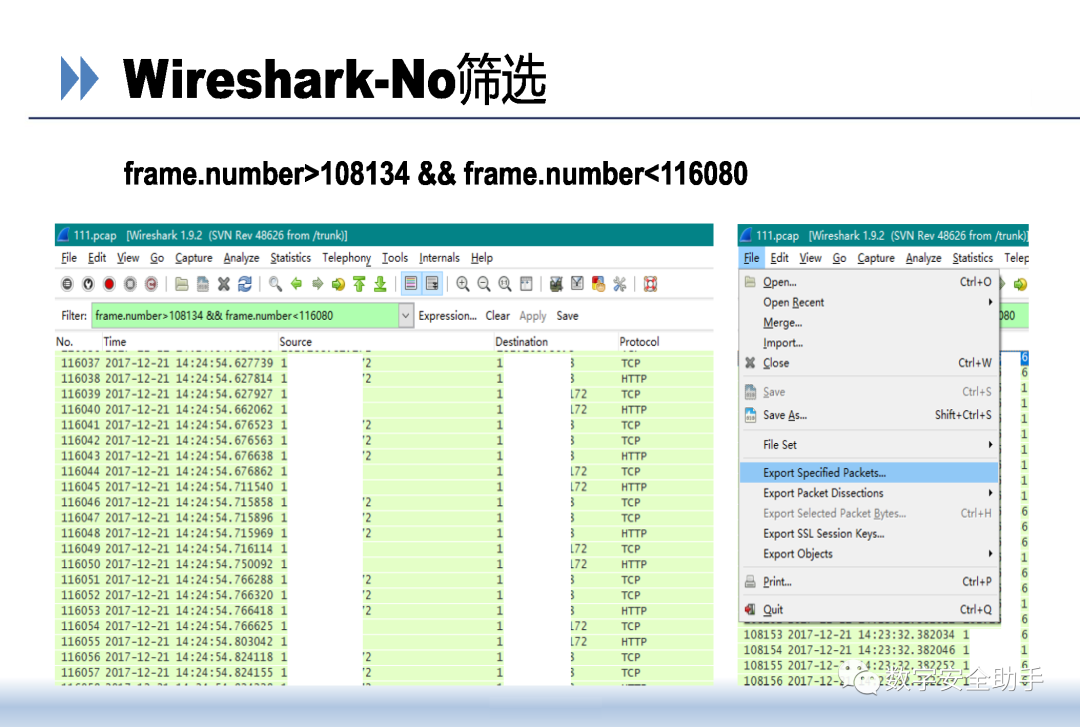Click into the display filter field

(245, 316)
